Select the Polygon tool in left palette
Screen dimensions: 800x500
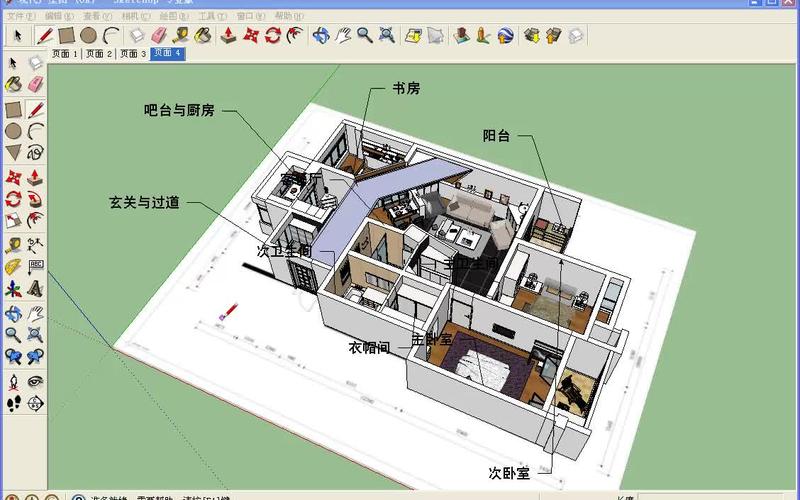(x=13, y=152)
